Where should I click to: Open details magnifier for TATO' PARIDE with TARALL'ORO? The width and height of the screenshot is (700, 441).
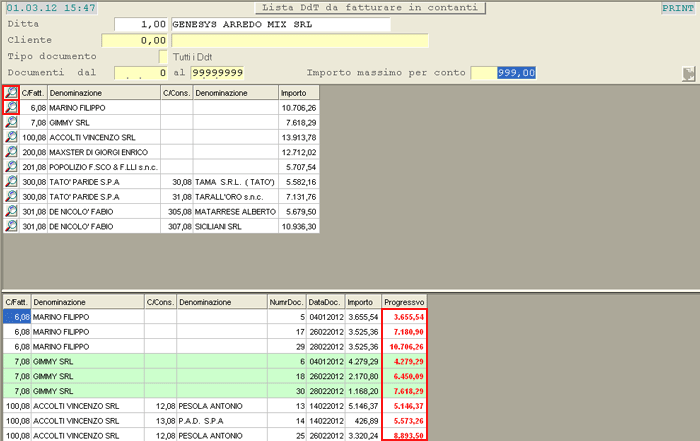click(x=11, y=196)
